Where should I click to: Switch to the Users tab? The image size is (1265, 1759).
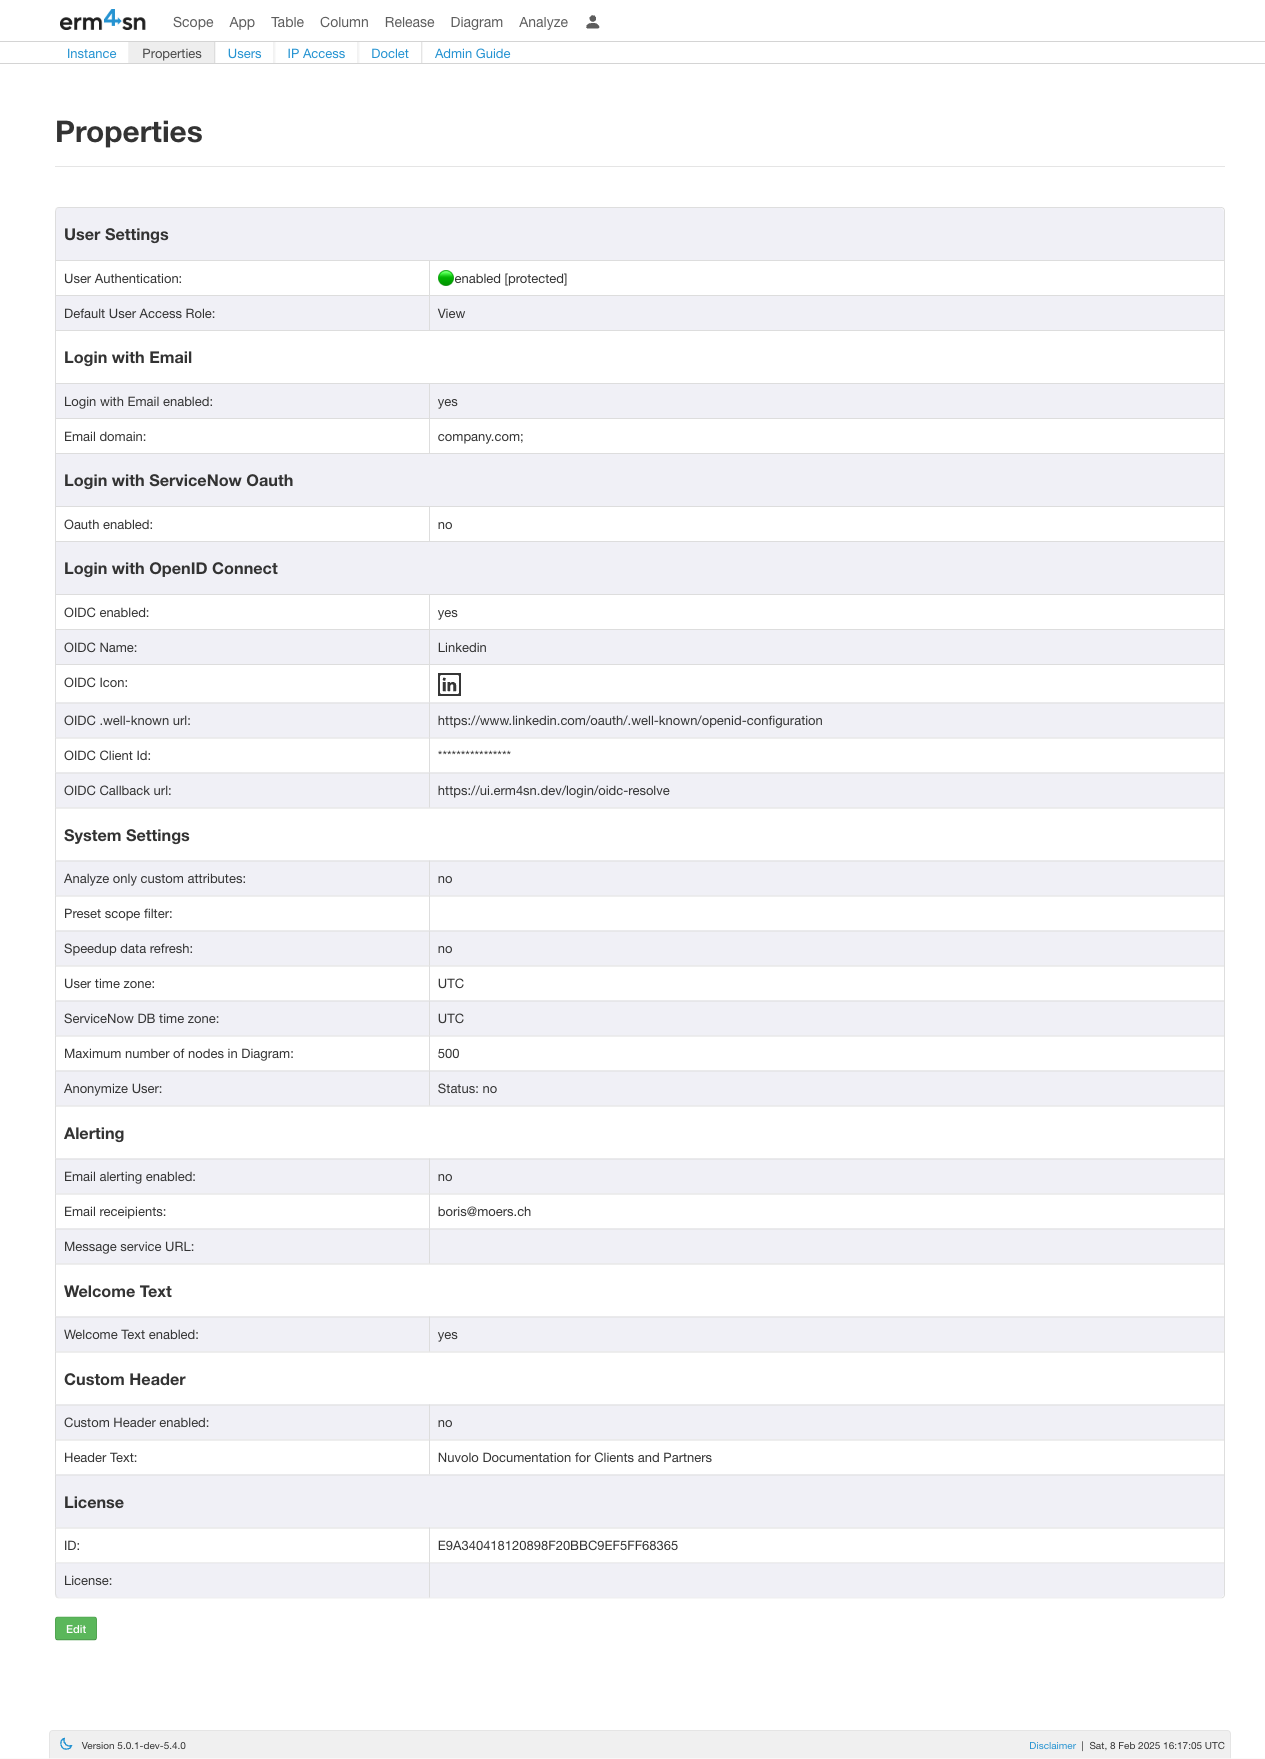tap(244, 53)
